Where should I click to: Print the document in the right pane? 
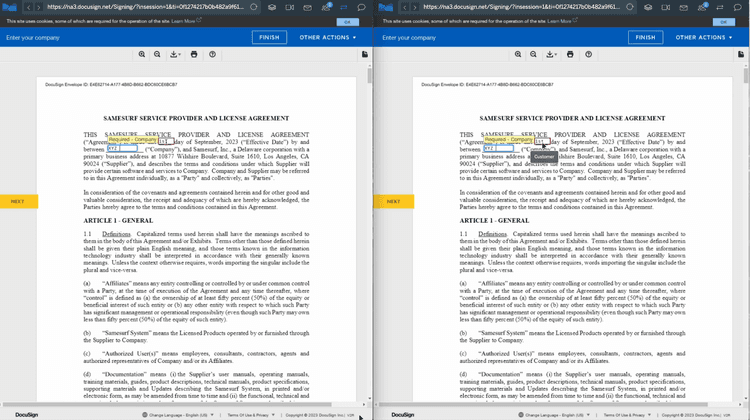[570, 55]
